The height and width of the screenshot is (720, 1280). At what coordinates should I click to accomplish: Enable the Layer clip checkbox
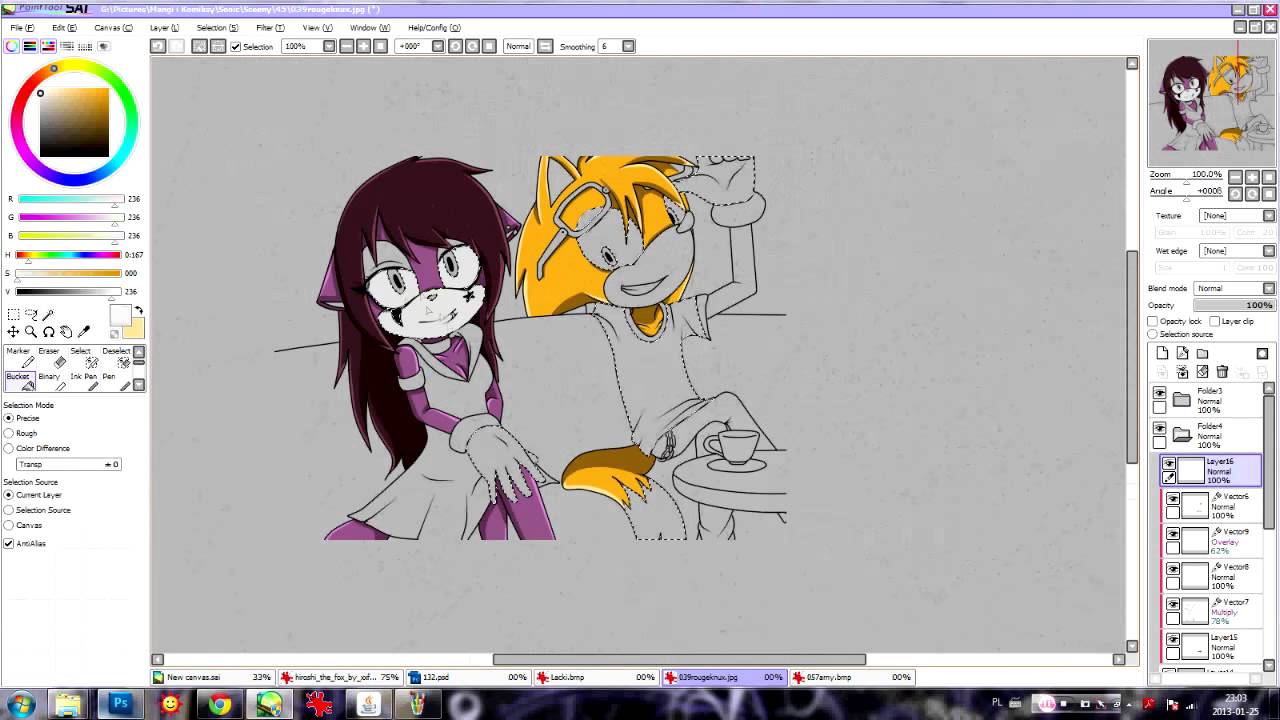click(x=1214, y=321)
